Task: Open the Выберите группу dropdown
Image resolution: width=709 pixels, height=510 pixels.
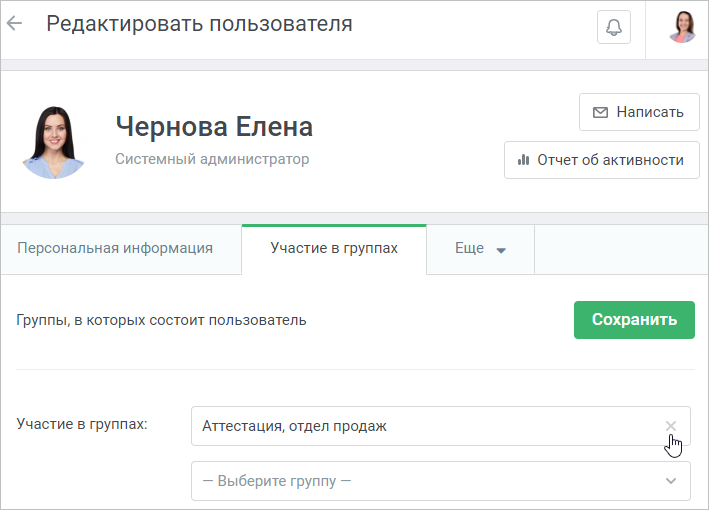Action: (441, 481)
